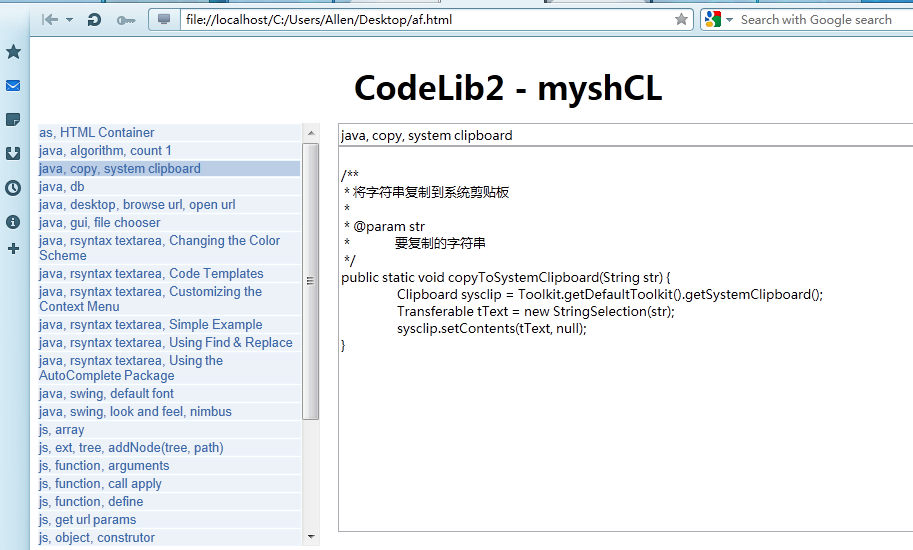The image size is (913, 550).
Task: Click the snippet title field 'java, copy, system clipboard'
Action: coord(625,135)
